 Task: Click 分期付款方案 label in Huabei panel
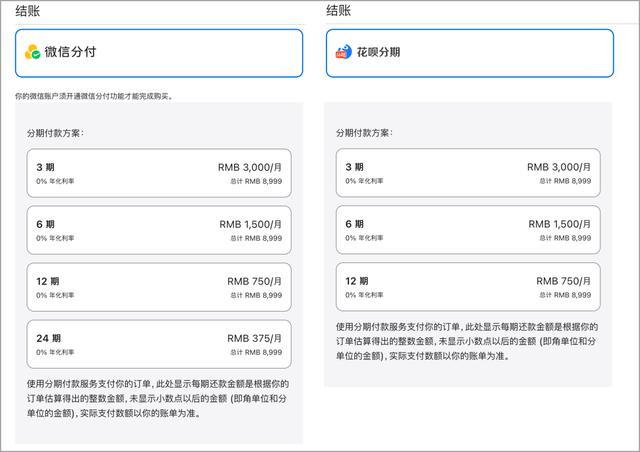[x=364, y=133]
